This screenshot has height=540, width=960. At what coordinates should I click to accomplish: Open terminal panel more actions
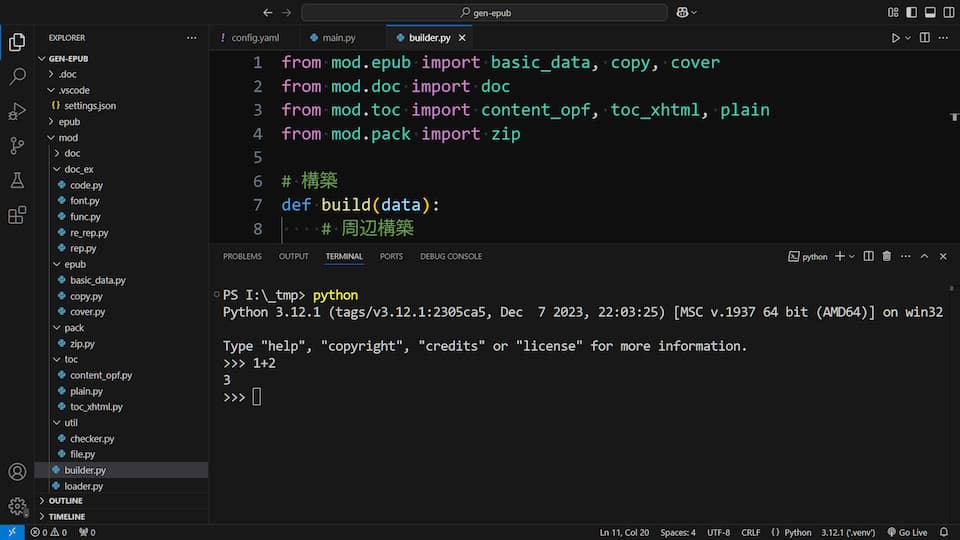pos(906,257)
